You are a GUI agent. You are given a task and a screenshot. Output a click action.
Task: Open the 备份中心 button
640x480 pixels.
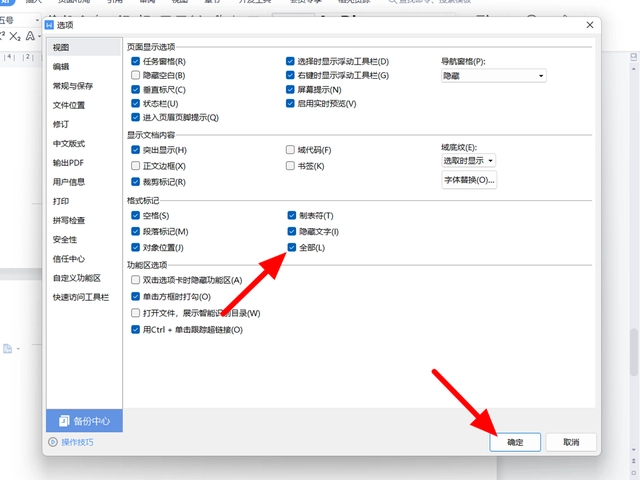(84, 421)
